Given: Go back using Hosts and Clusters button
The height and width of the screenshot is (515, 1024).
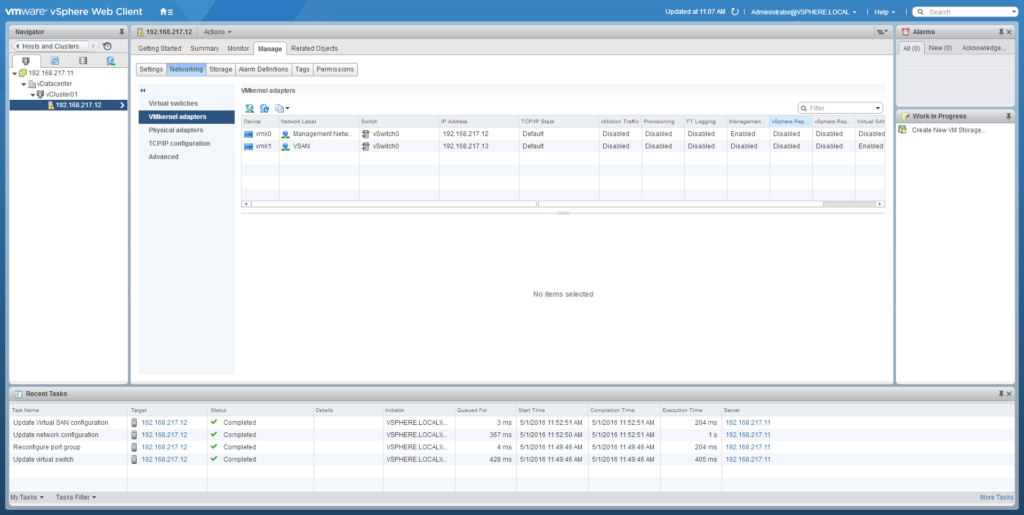Looking at the screenshot, I should (51, 46).
